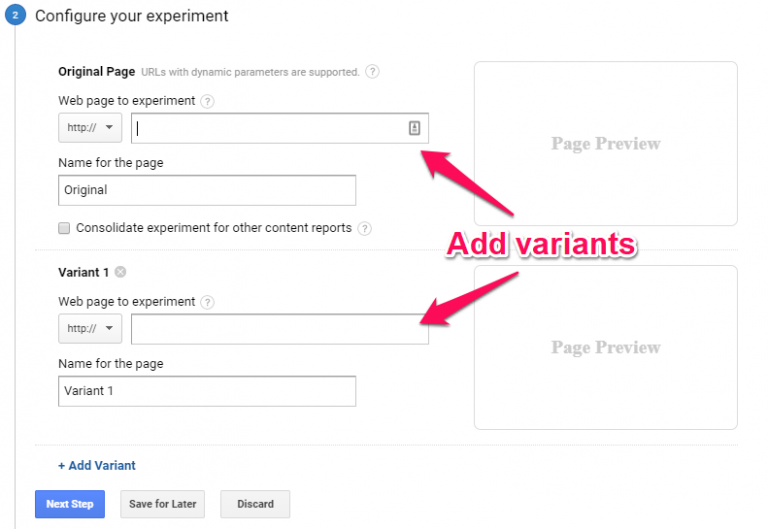Click the contacts icon inside the Original URL field

tap(414, 128)
